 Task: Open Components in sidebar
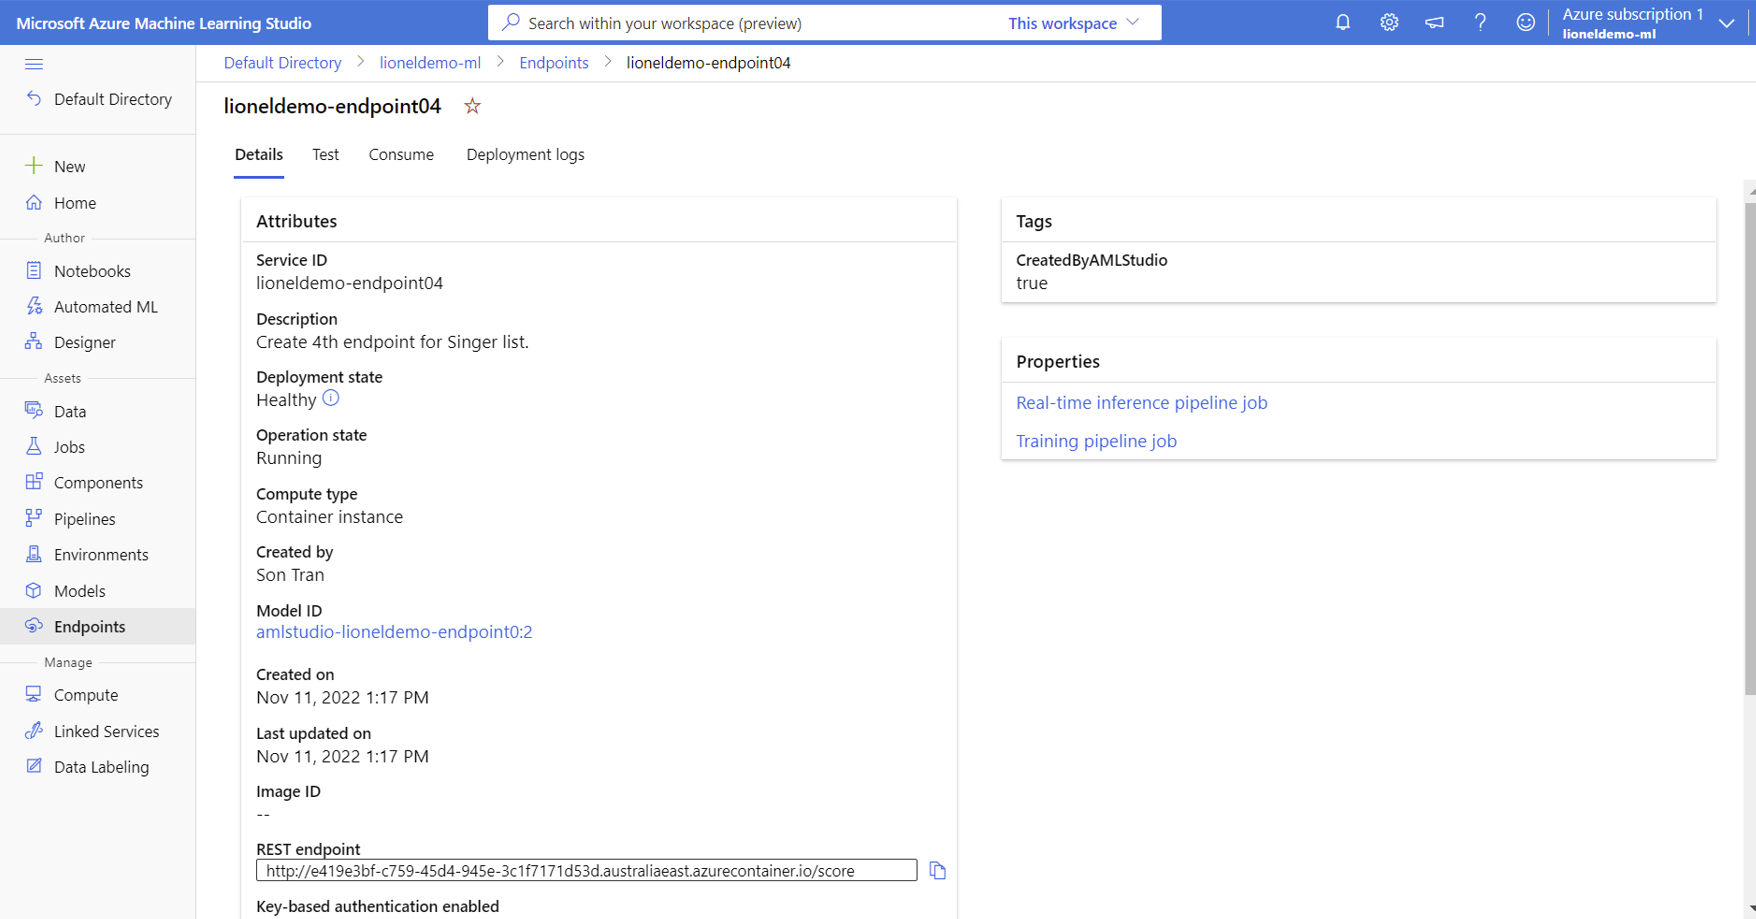tap(98, 482)
